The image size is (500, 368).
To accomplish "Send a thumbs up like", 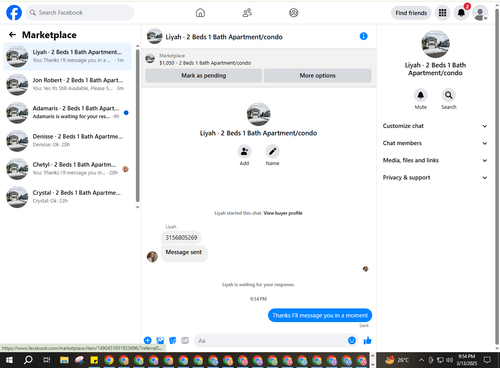I will point(367,340).
